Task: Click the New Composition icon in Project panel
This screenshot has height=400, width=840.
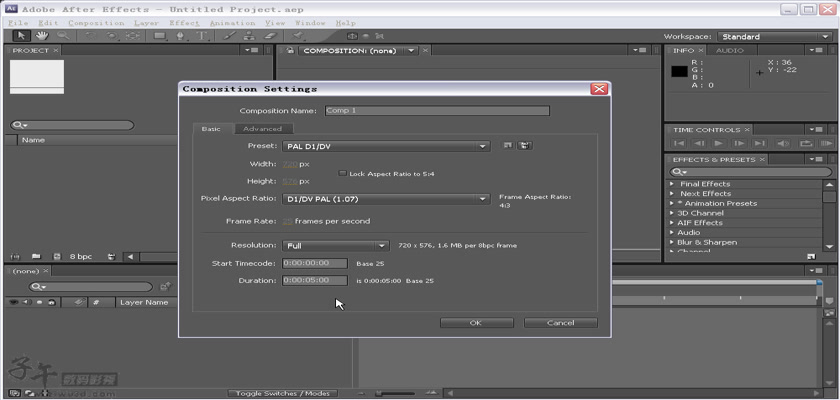Action: pyautogui.click(x=57, y=256)
